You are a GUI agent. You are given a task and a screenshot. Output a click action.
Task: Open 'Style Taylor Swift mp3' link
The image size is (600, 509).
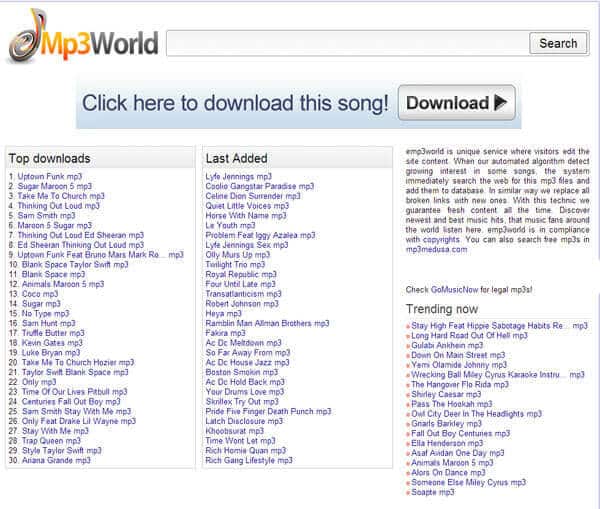coord(62,450)
